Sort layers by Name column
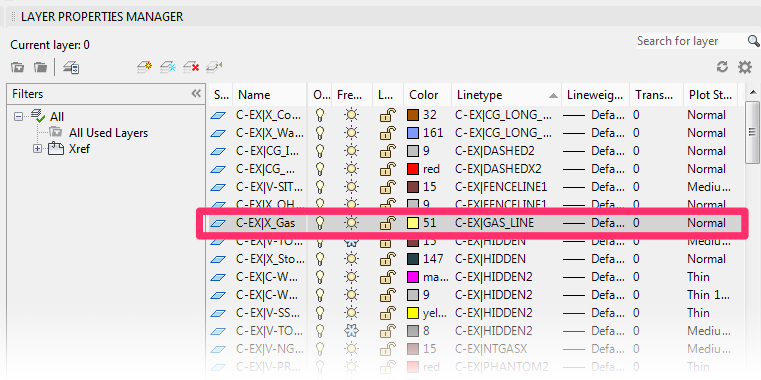 270,95
